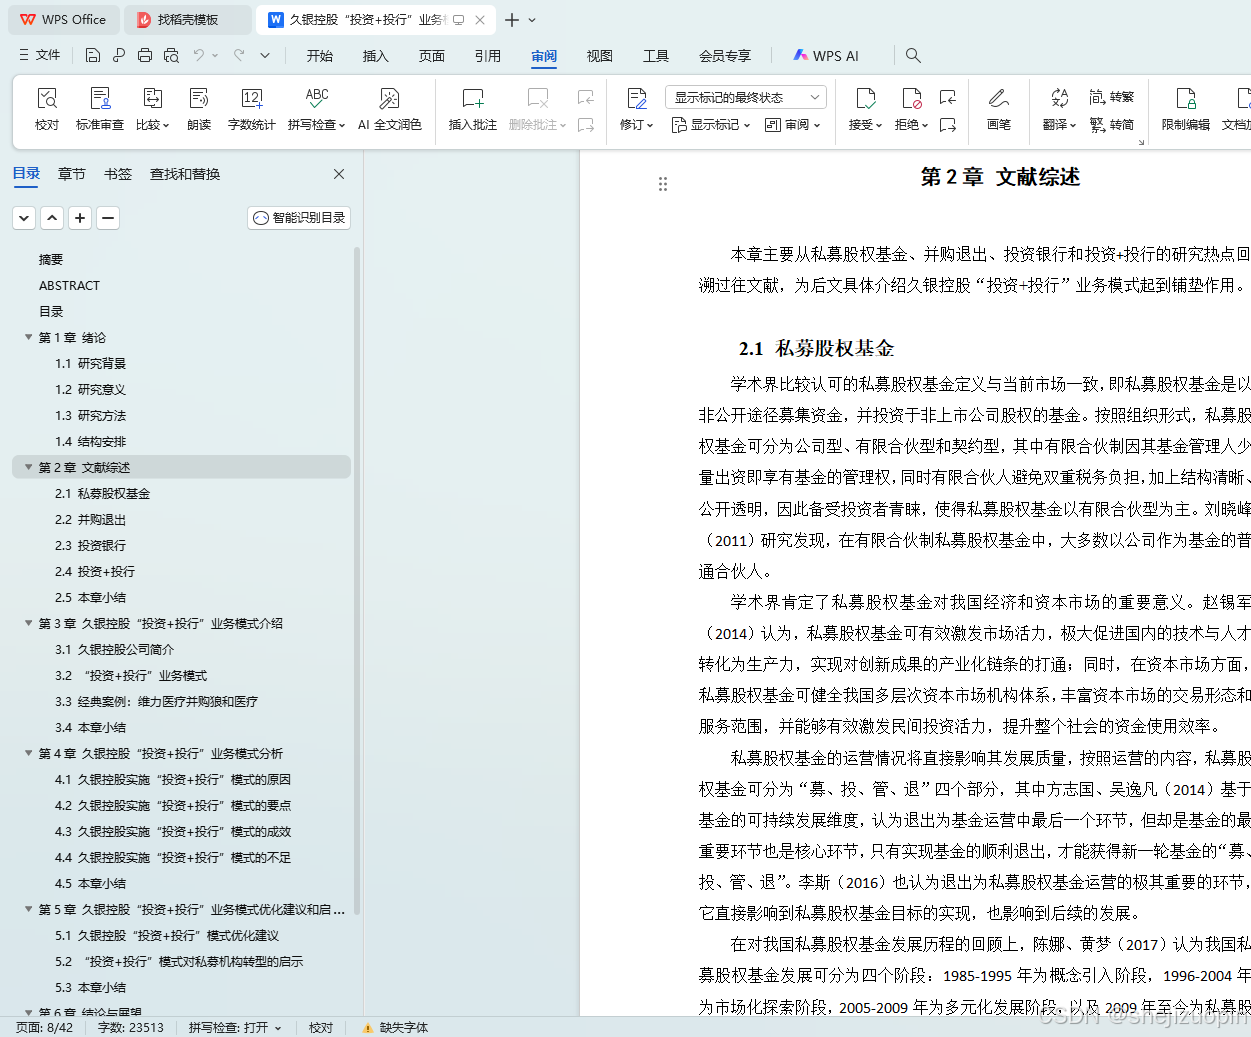Screen dimensions: 1251x1037
Task: Jump to 2.4 投资+投行 in outline
Action: [95, 571]
